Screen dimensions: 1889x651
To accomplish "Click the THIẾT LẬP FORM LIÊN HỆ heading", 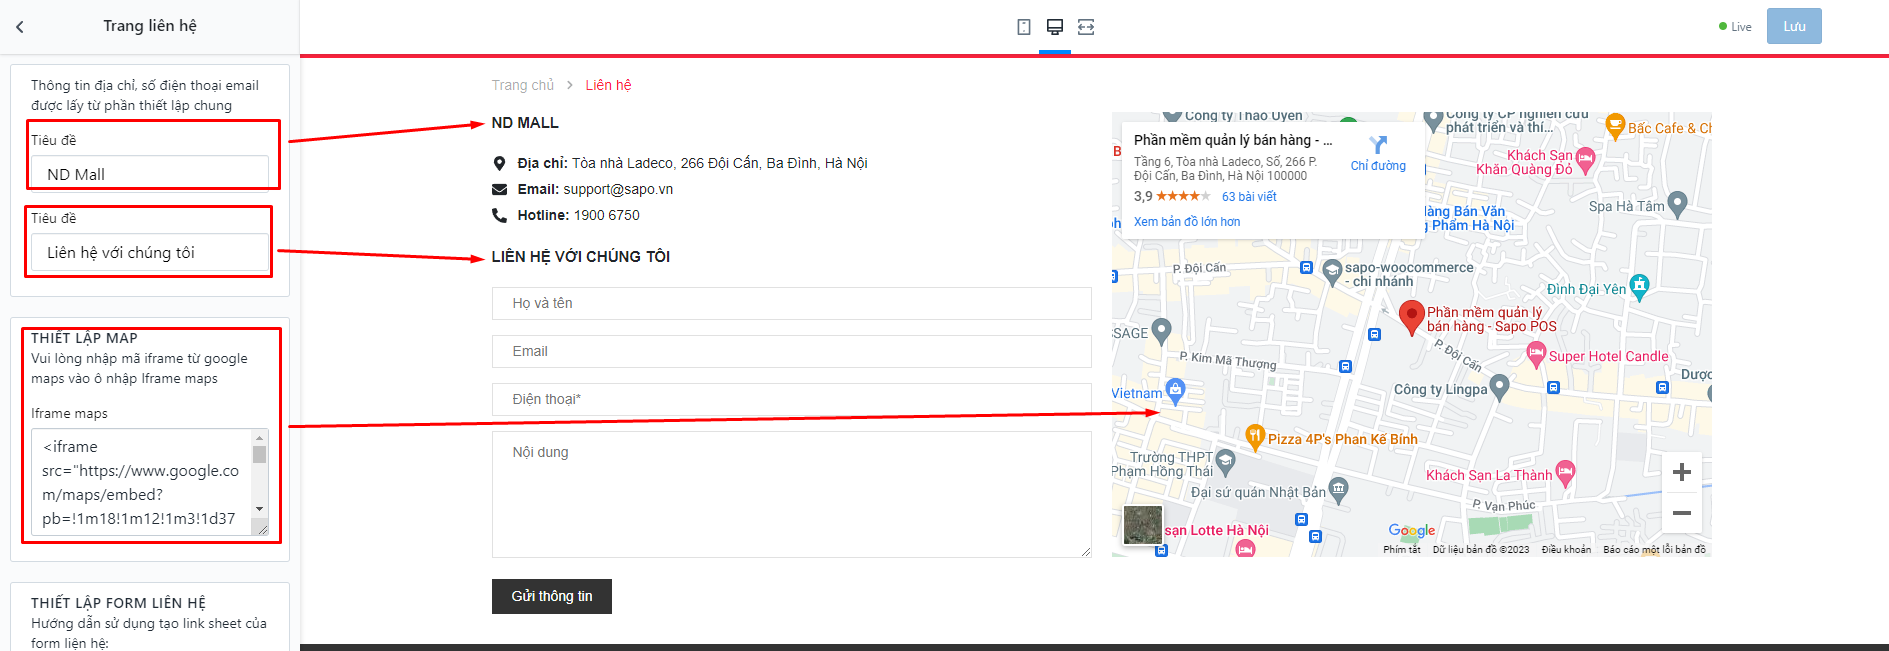I will pos(118,603).
